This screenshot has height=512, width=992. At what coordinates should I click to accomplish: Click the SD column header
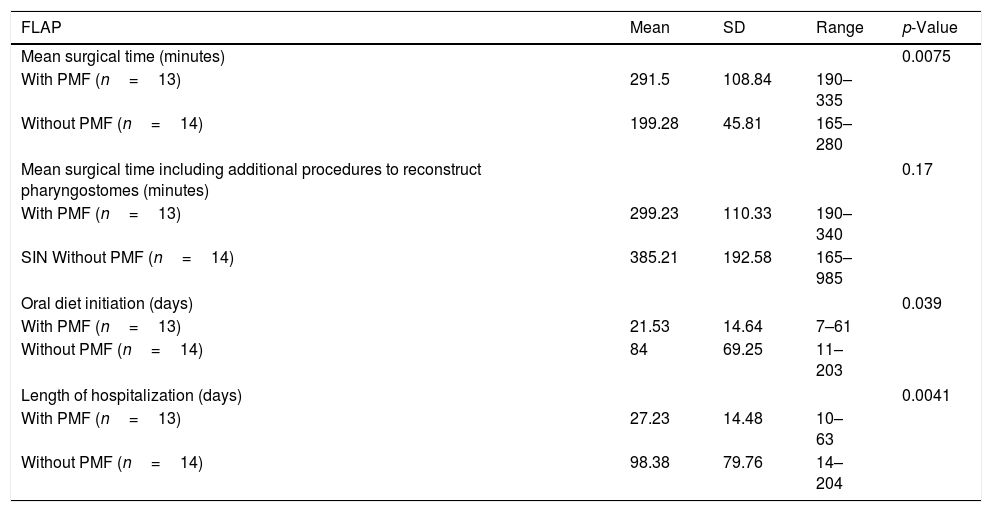(x=734, y=28)
